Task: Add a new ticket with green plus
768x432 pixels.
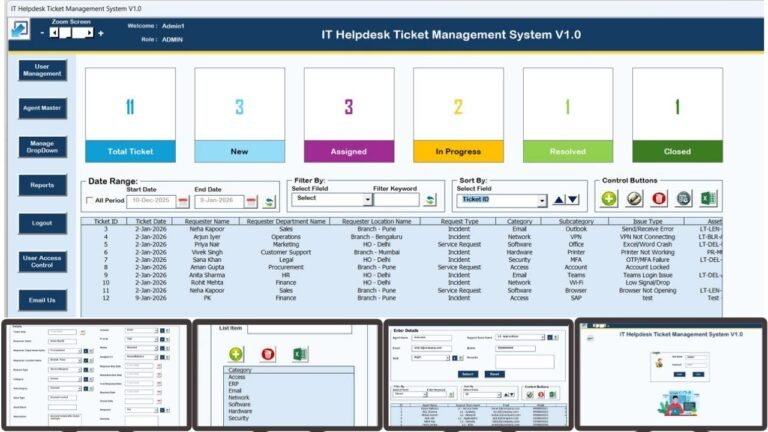Action: point(609,198)
